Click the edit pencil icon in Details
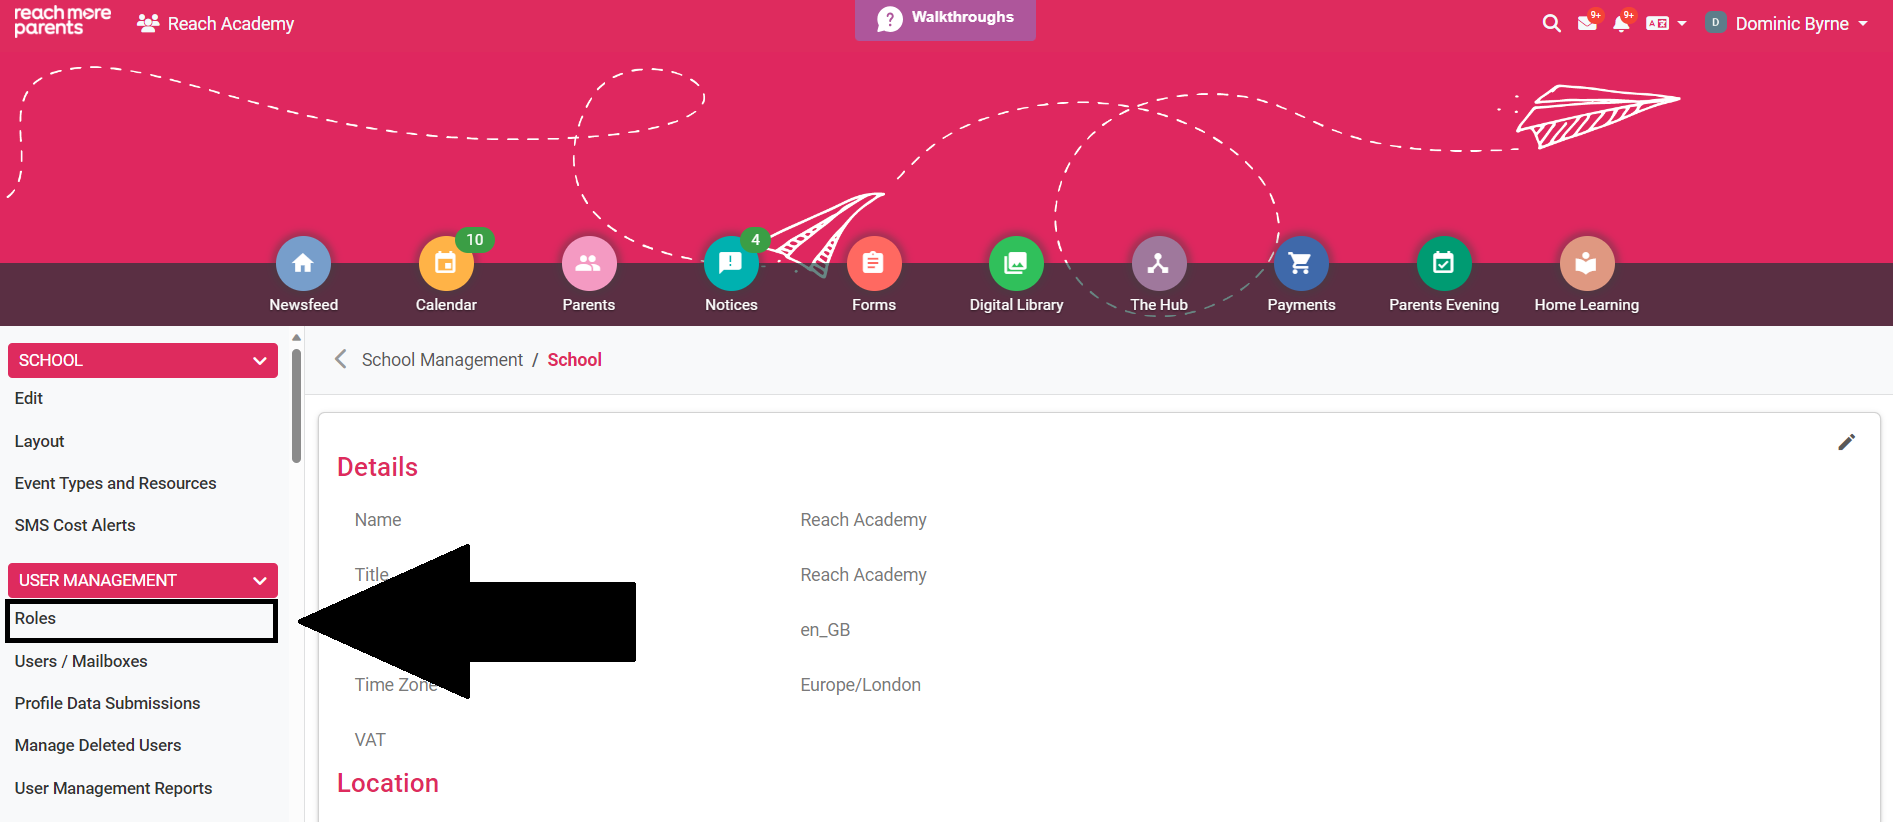The image size is (1893, 822). [x=1847, y=442]
